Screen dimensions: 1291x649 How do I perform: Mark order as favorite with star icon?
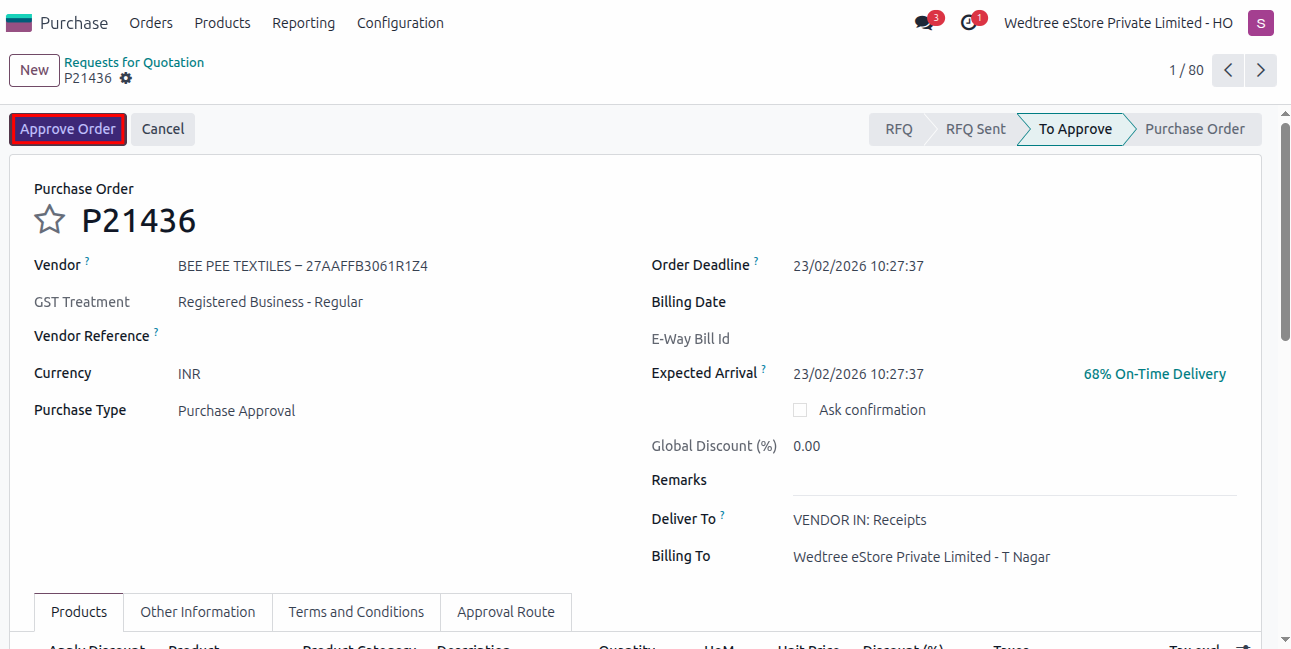pos(50,220)
